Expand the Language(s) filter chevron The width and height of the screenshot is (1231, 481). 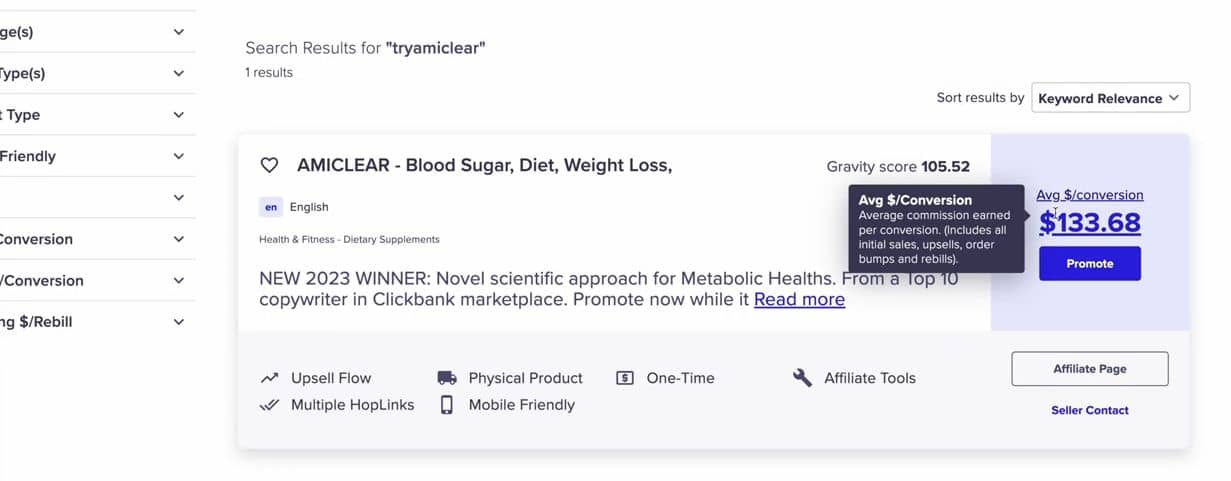click(179, 32)
